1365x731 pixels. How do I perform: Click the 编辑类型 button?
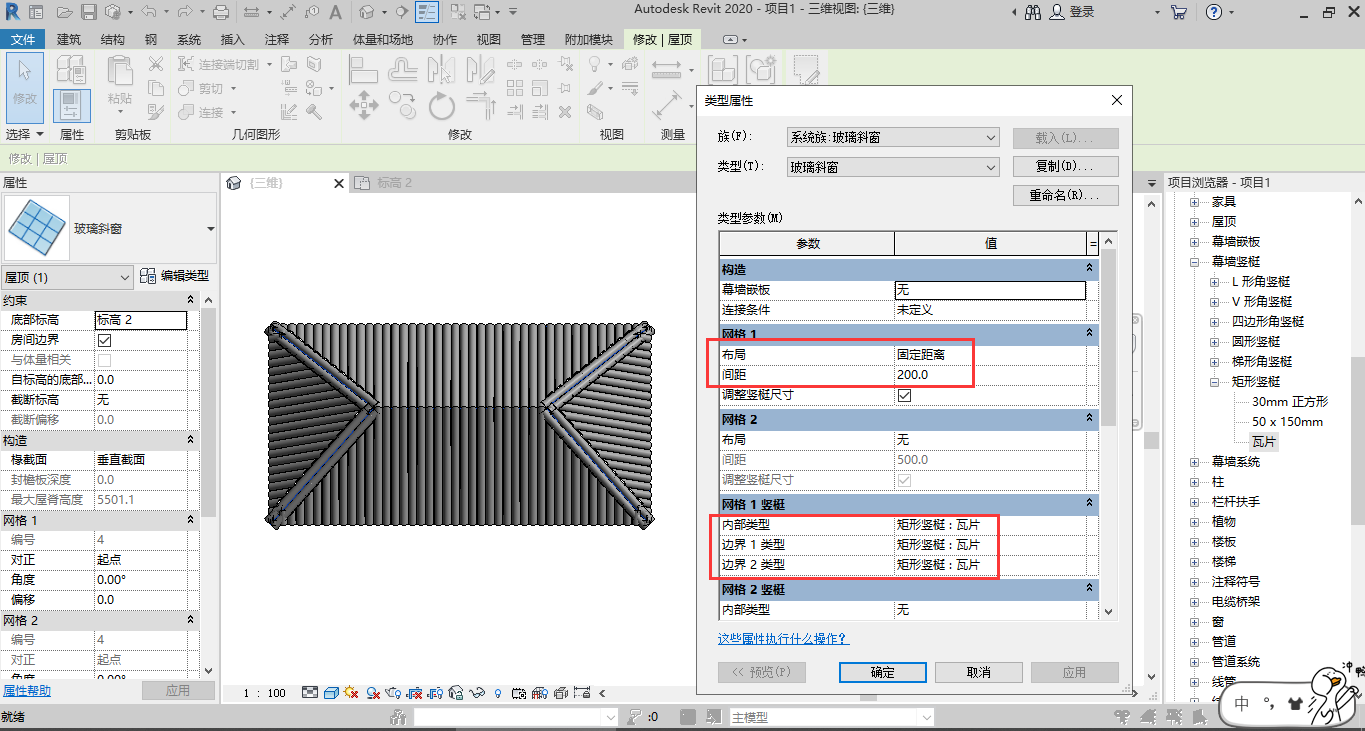click(175, 276)
